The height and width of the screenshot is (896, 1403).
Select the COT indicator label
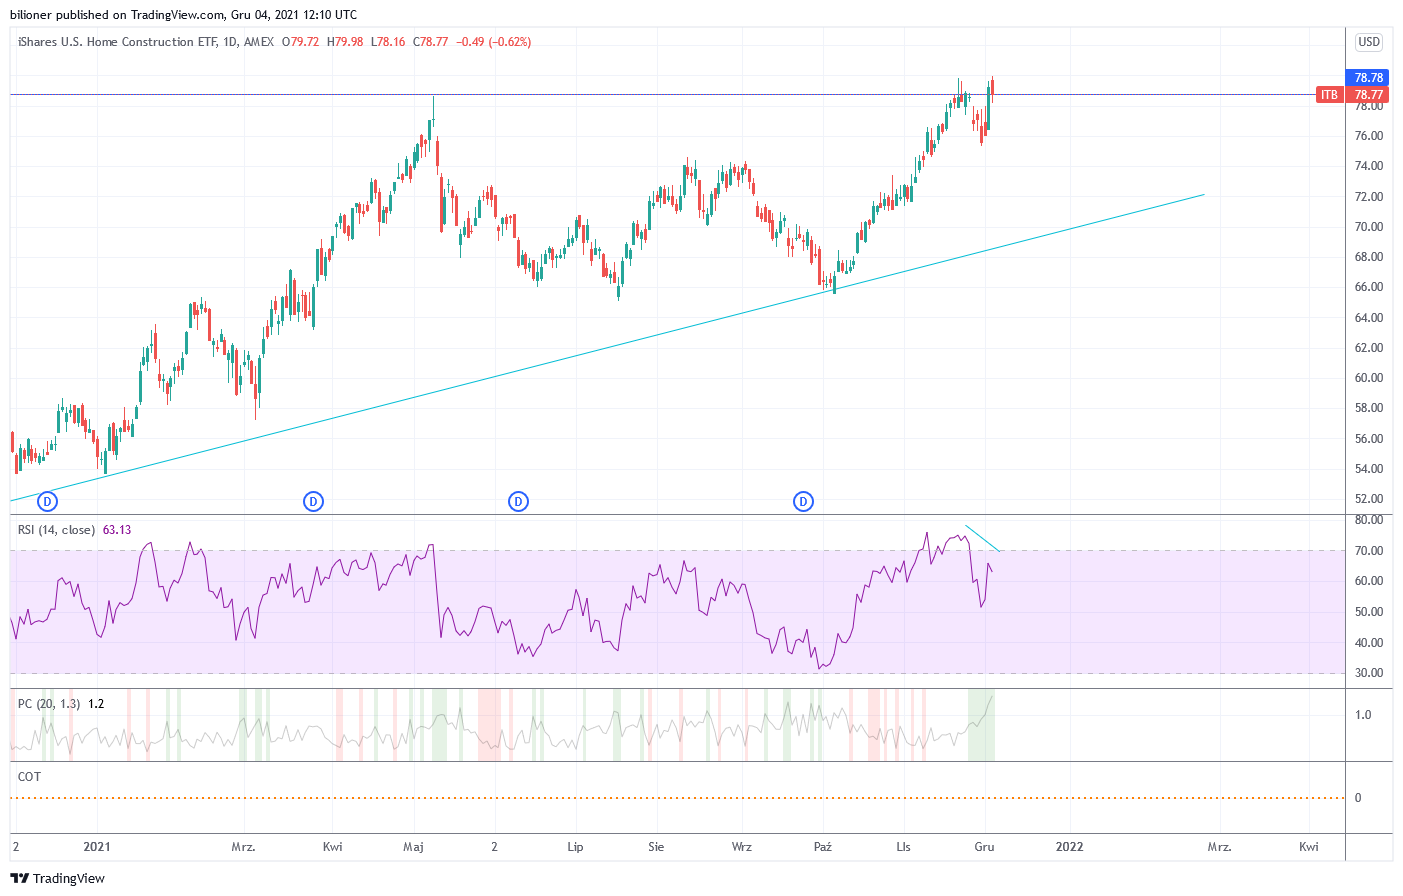point(30,777)
